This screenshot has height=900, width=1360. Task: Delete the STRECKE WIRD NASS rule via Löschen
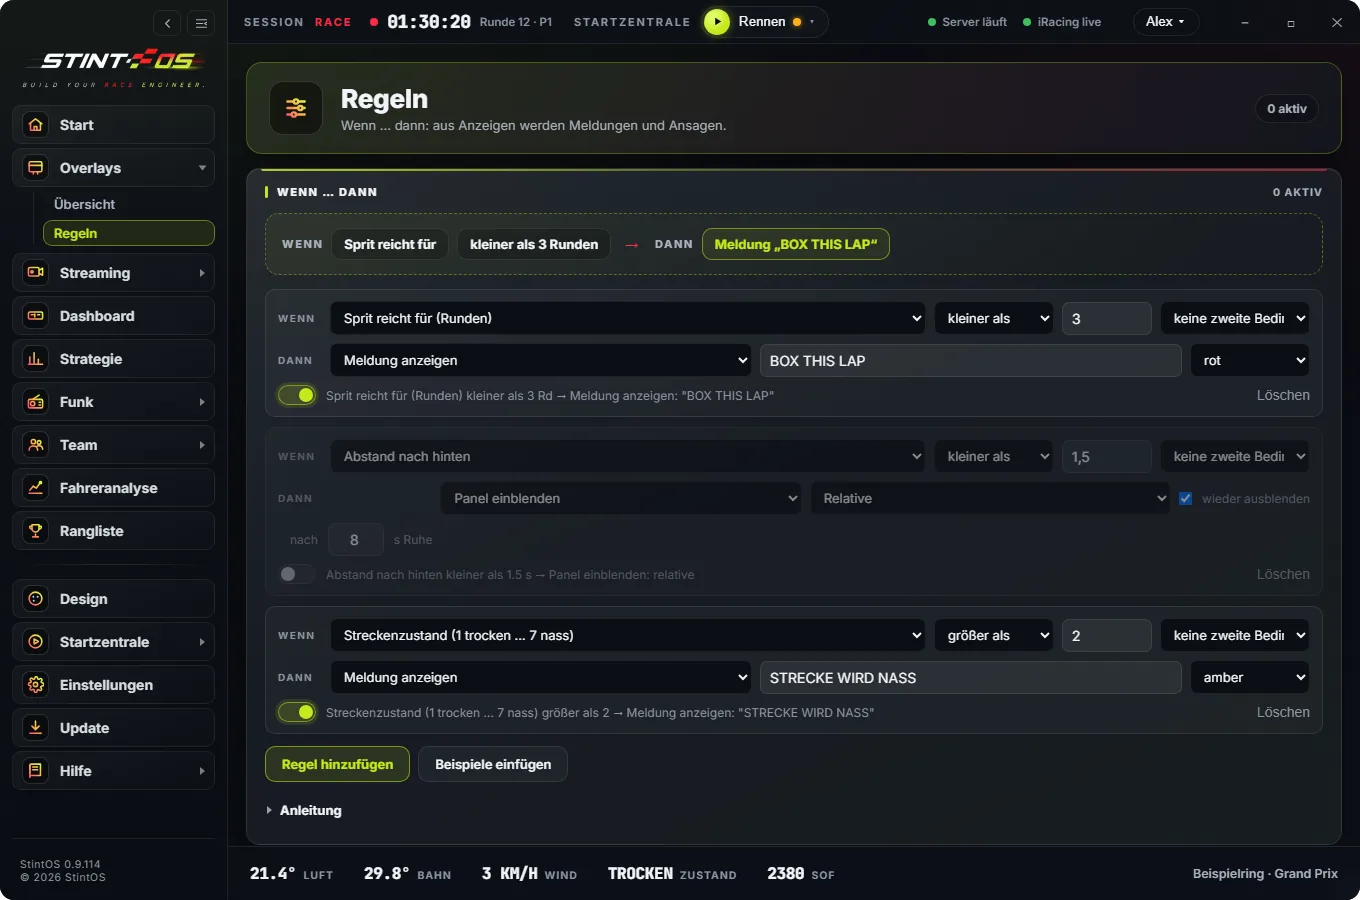[1283, 712]
